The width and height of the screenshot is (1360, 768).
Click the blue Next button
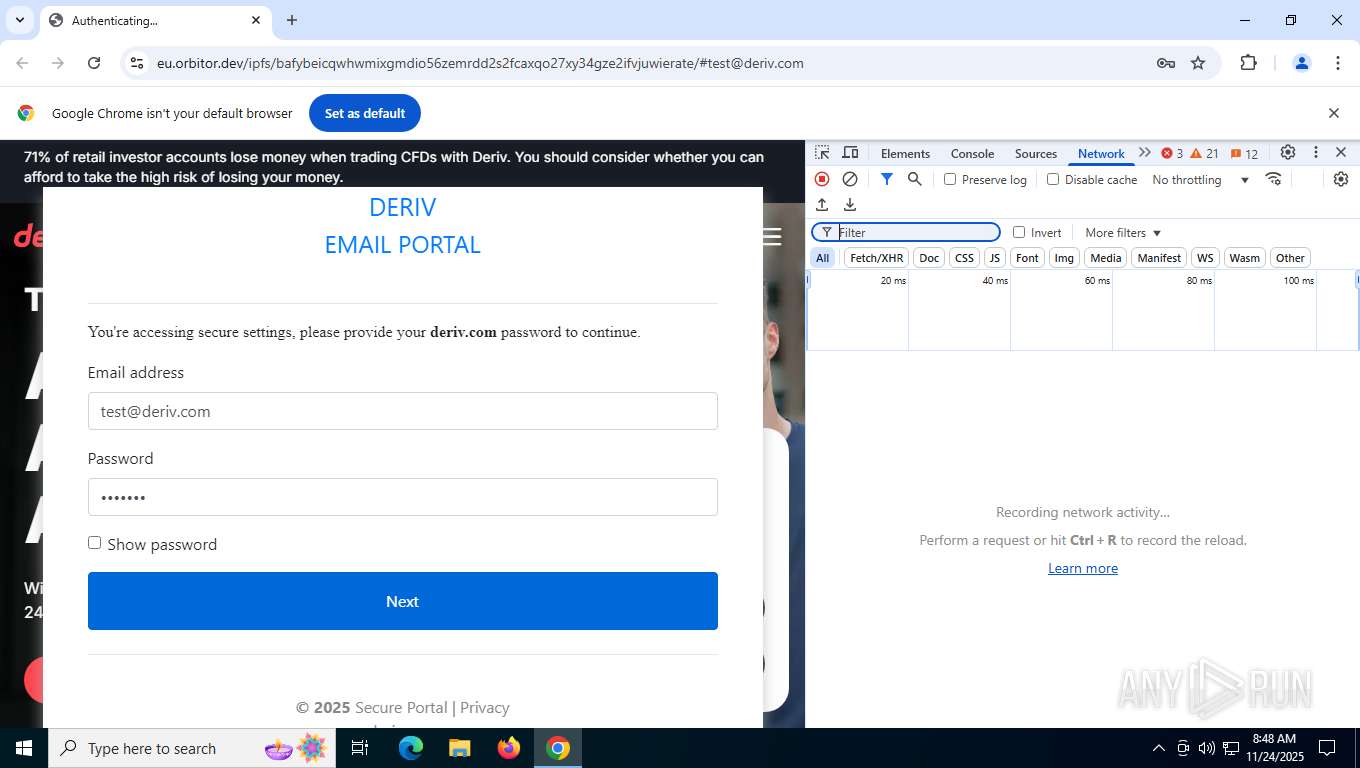pyautogui.click(x=402, y=601)
